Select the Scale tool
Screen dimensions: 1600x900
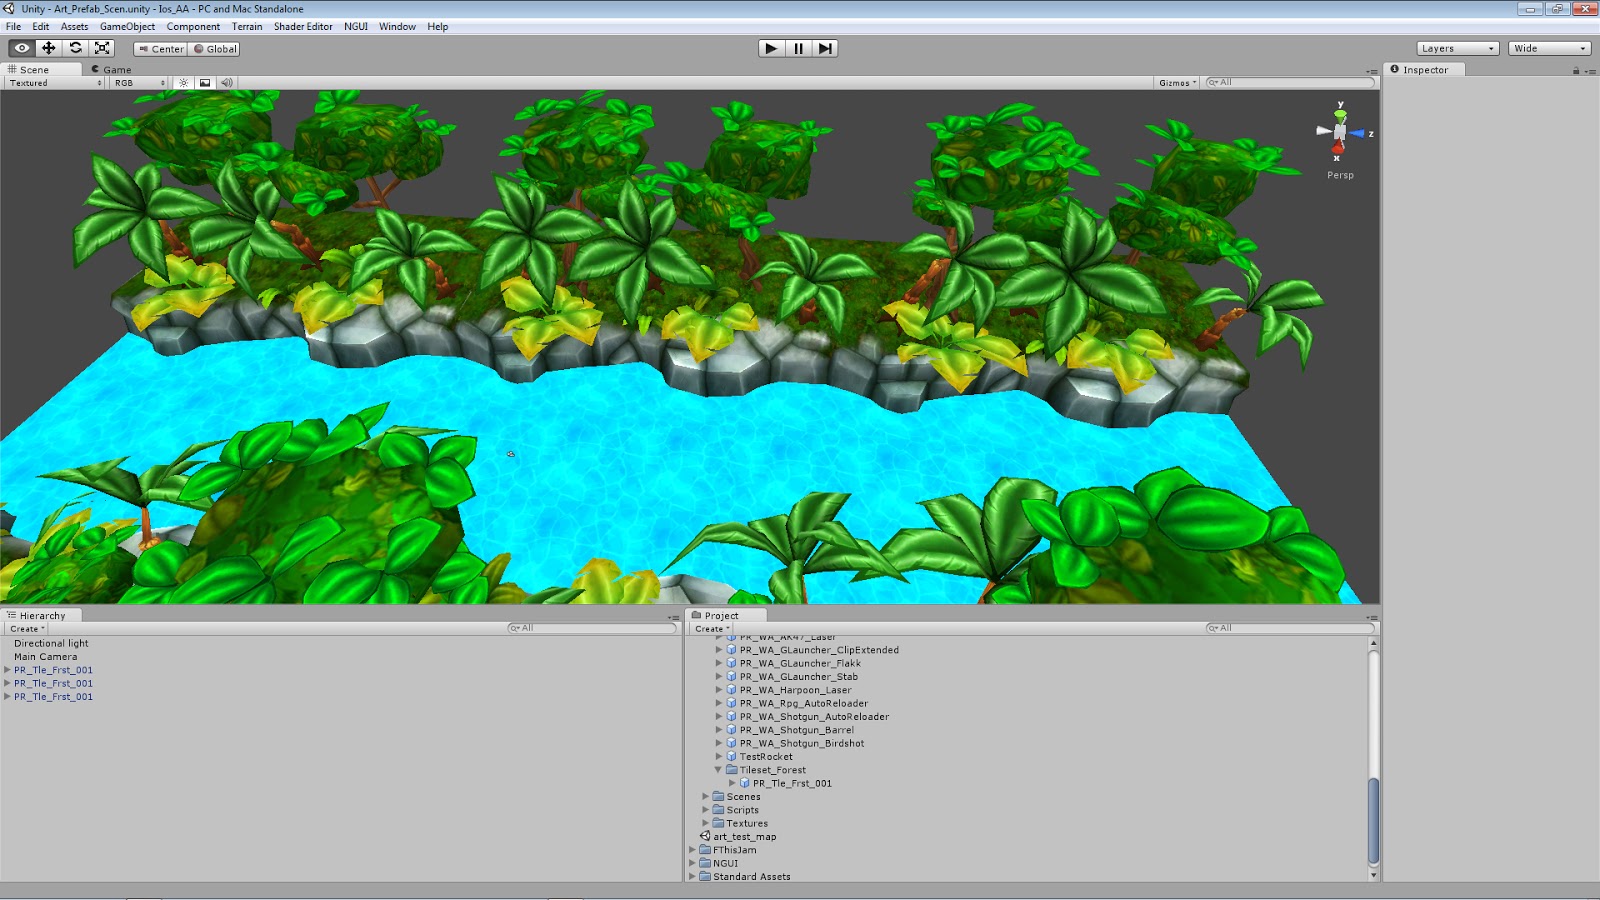click(101, 48)
